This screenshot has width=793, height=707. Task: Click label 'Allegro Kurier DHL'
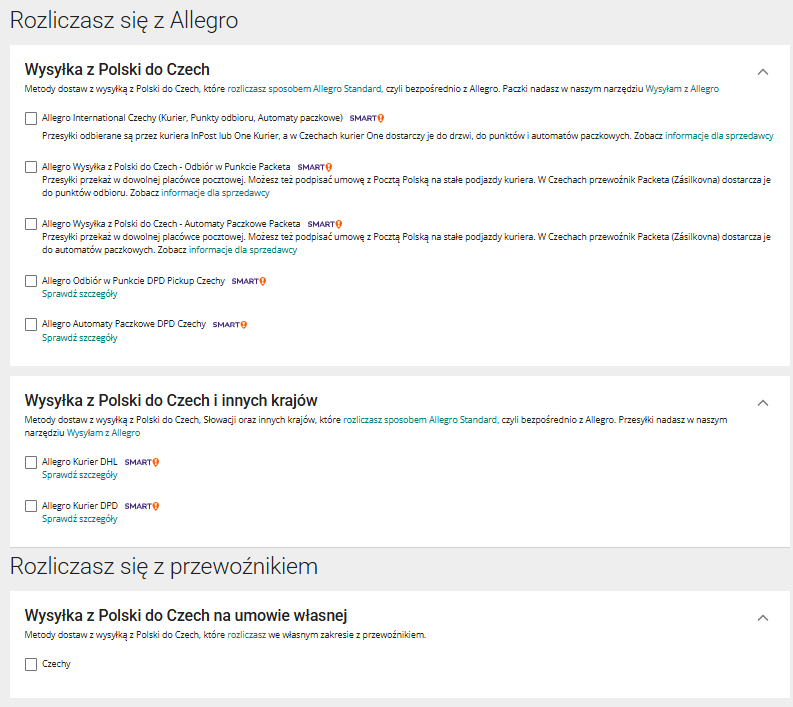point(79,462)
